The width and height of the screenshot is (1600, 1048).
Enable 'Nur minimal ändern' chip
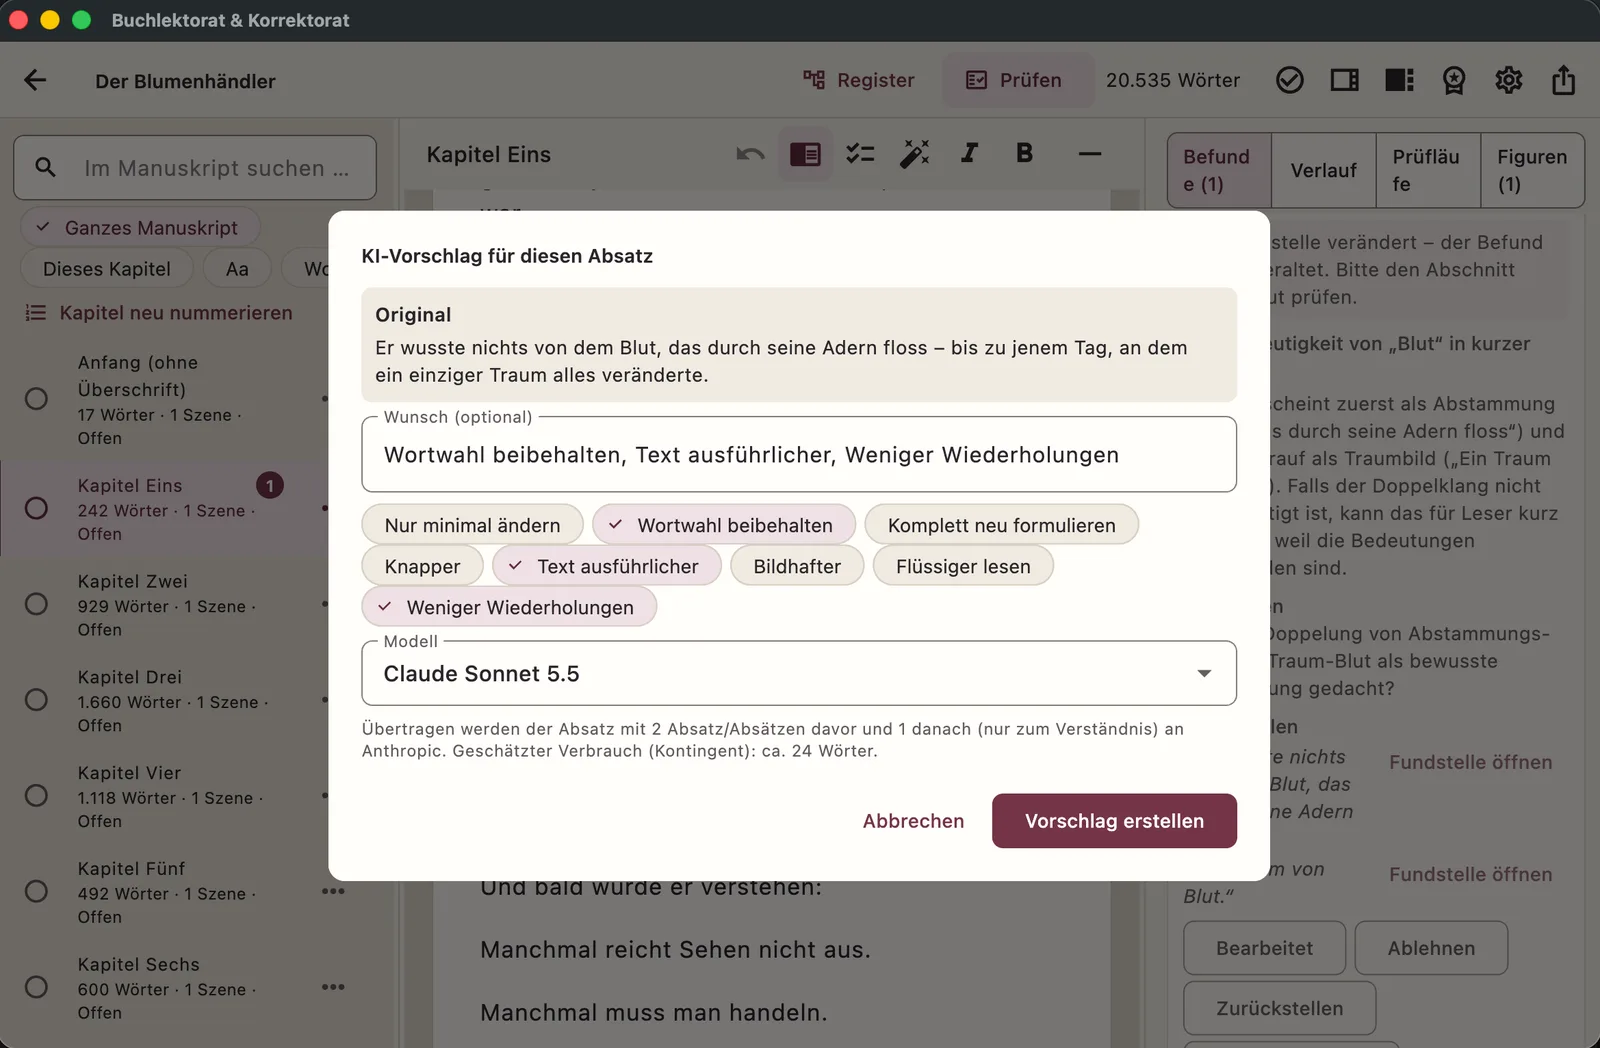pos(472,525)
